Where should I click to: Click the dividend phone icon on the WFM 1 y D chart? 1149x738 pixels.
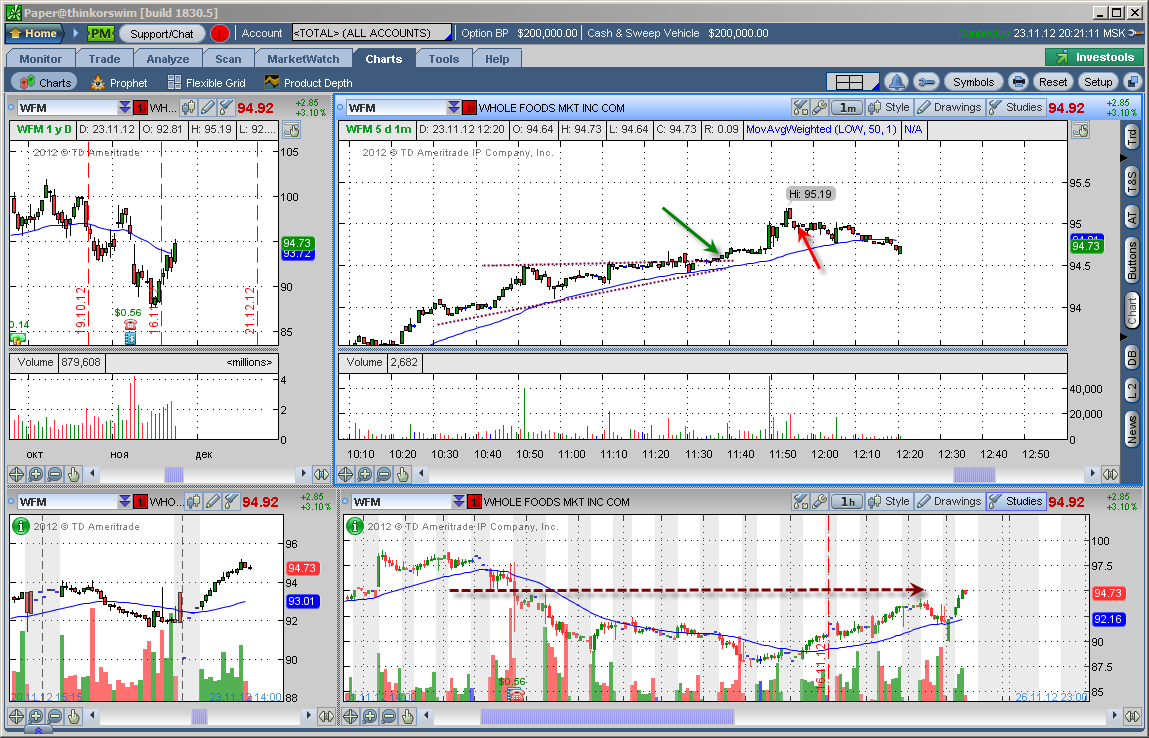click(130, 325)
